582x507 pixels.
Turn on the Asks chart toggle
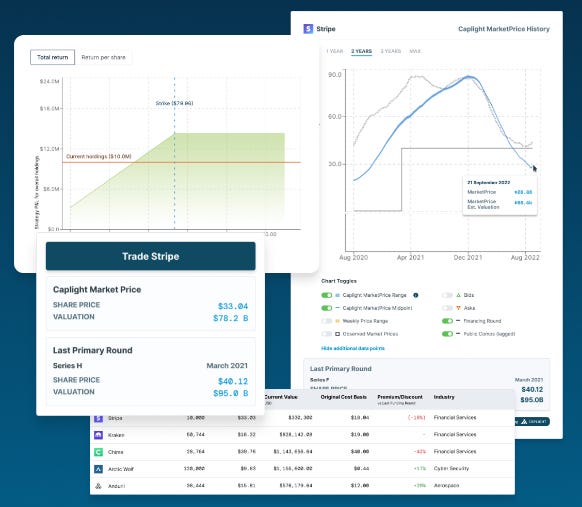click(447, 308)
